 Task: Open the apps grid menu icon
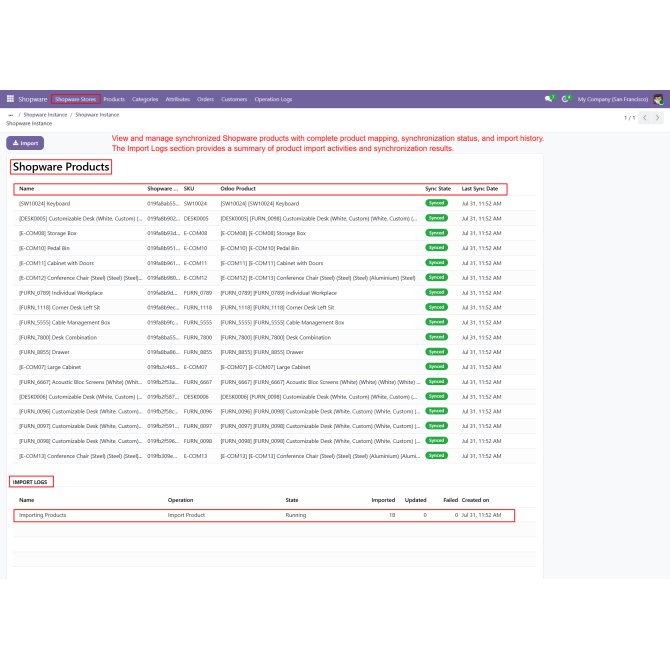click(x=10, y=99)
